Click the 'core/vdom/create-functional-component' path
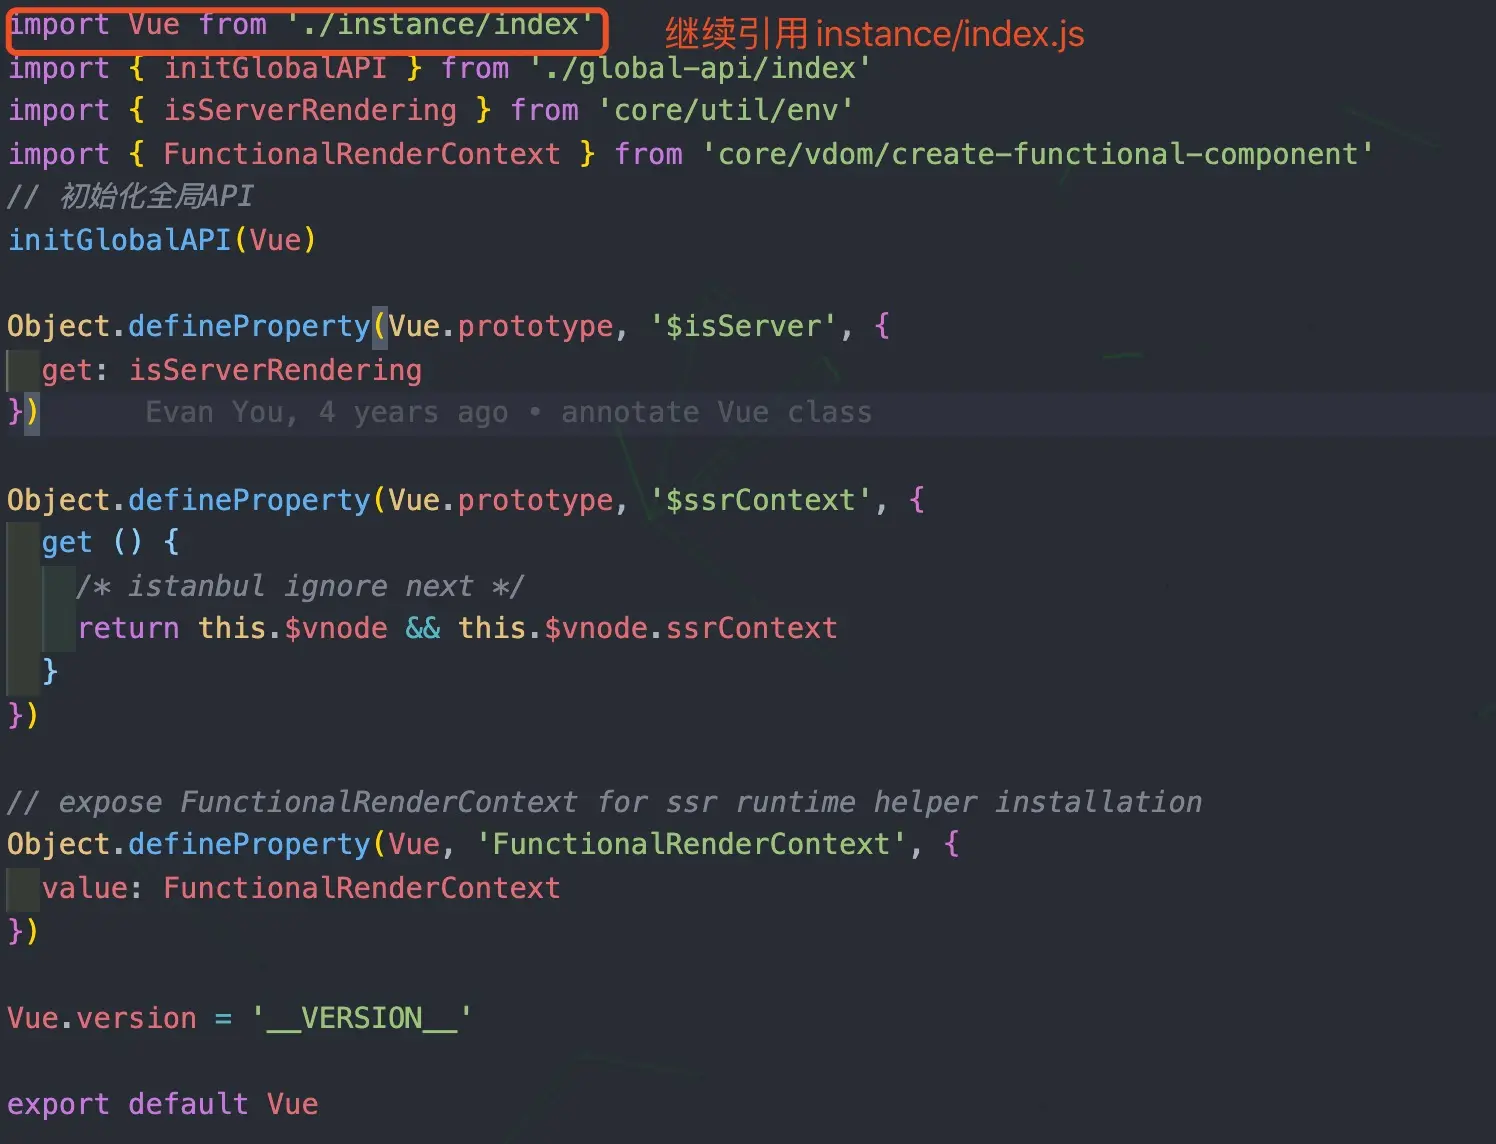Screen dimensions: 1496x1144 1038,154
